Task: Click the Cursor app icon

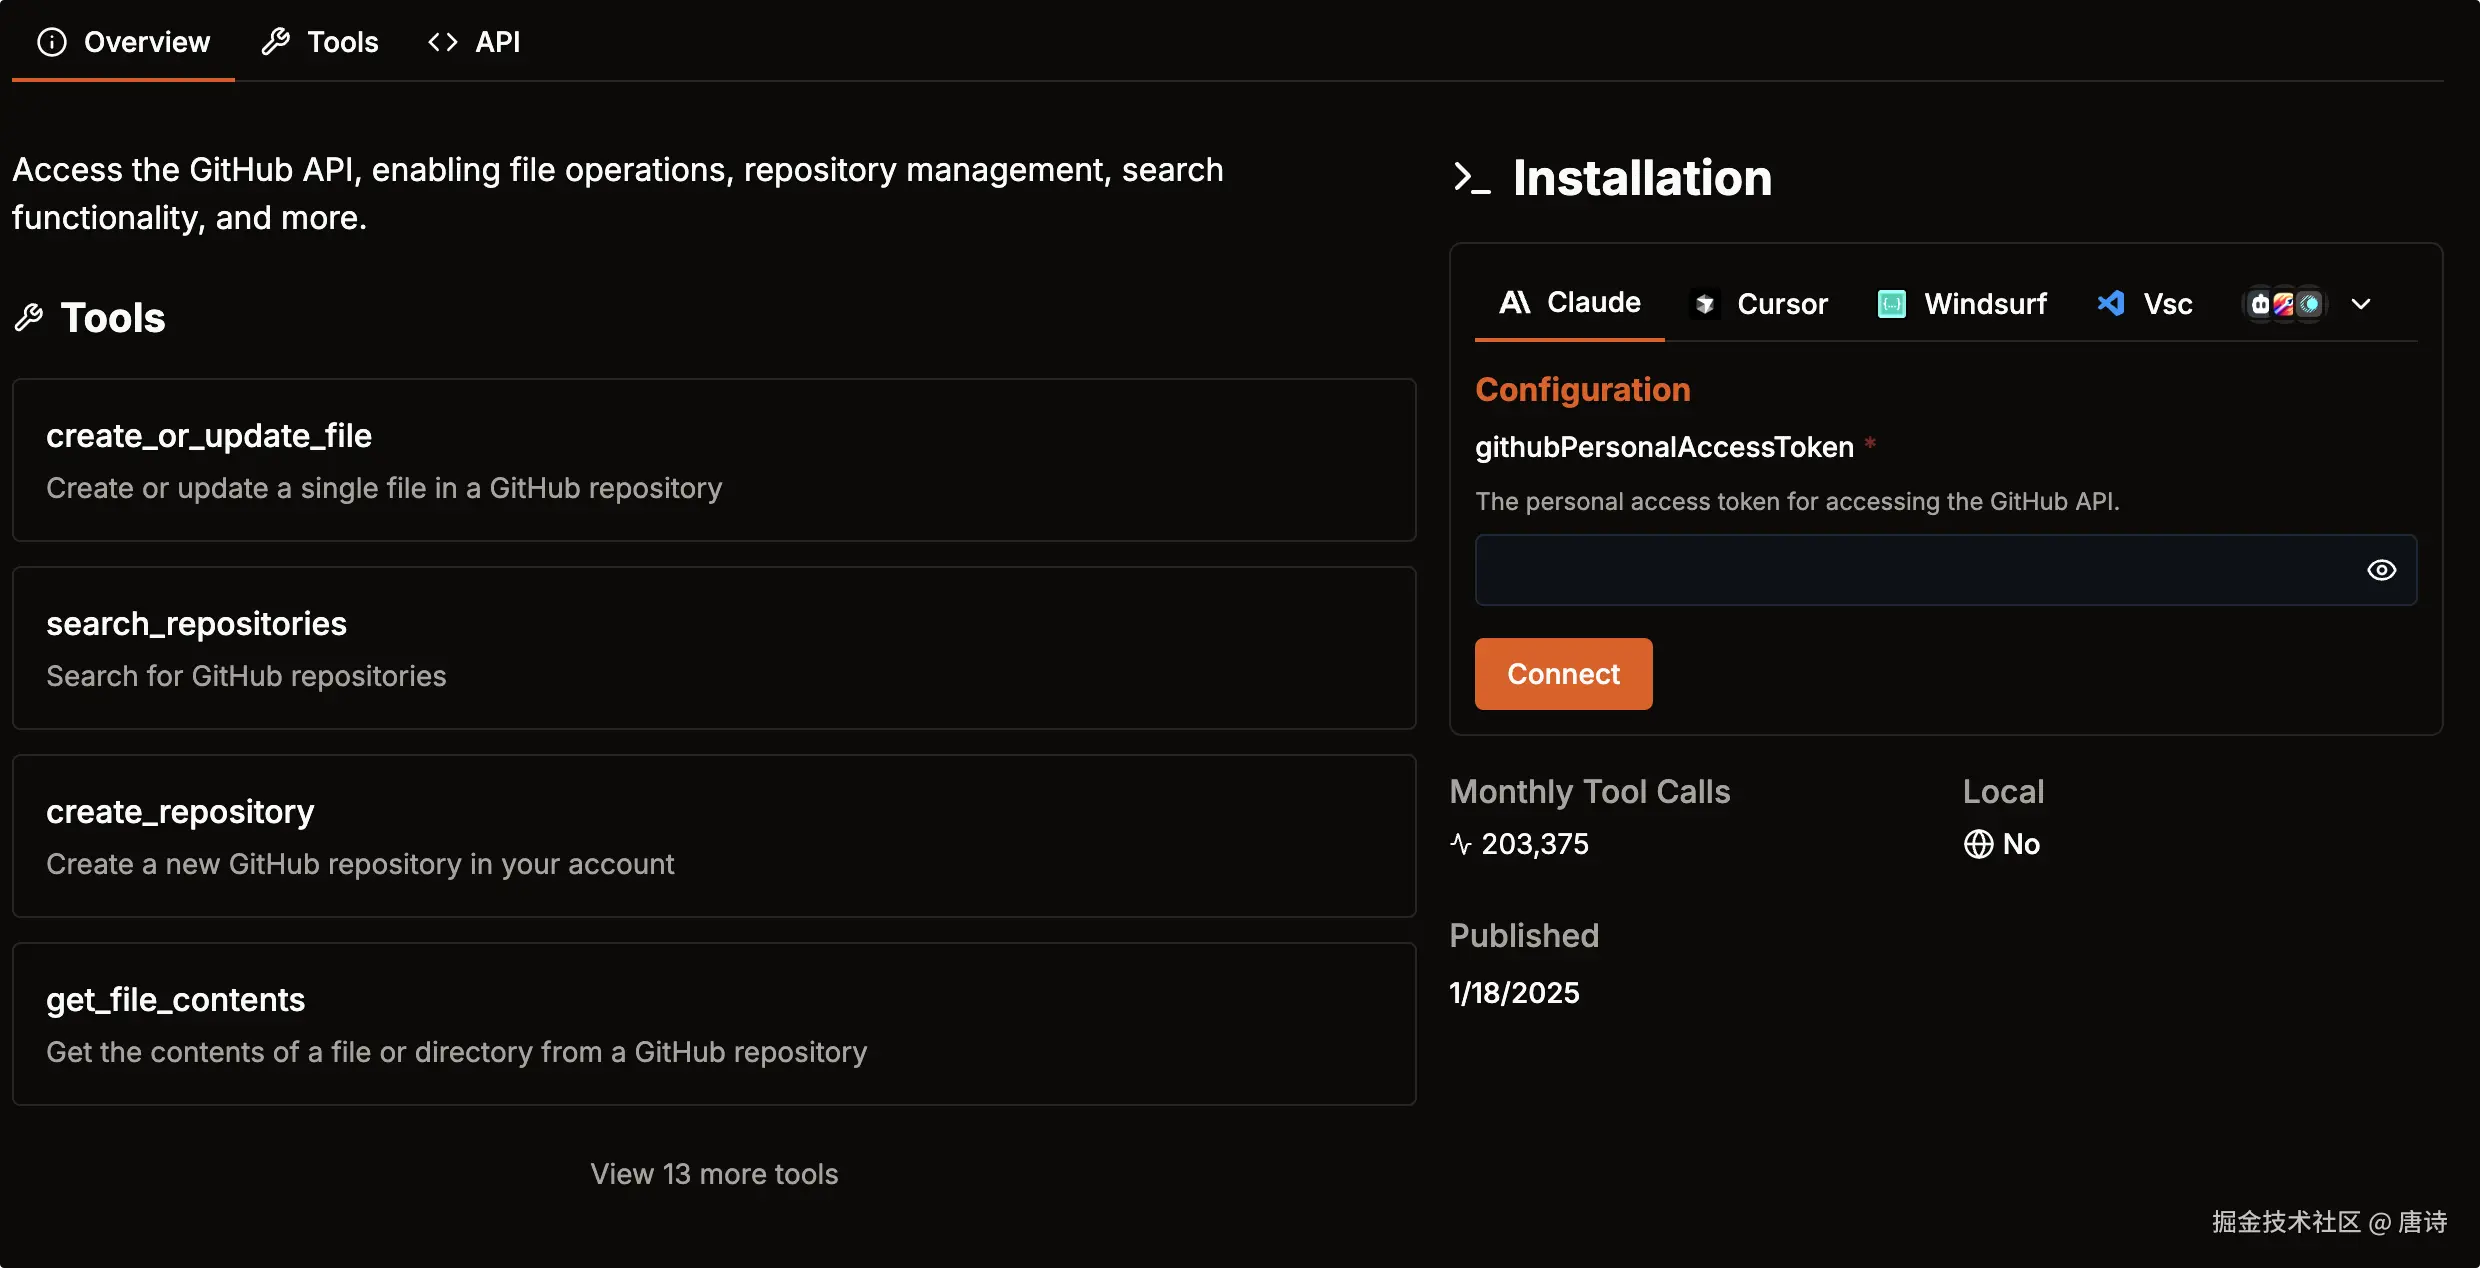Action: click(x=1705, y=304)
